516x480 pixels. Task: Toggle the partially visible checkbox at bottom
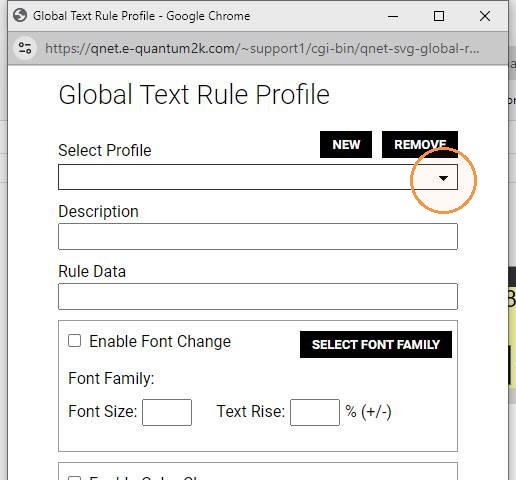tap(74, 478)
